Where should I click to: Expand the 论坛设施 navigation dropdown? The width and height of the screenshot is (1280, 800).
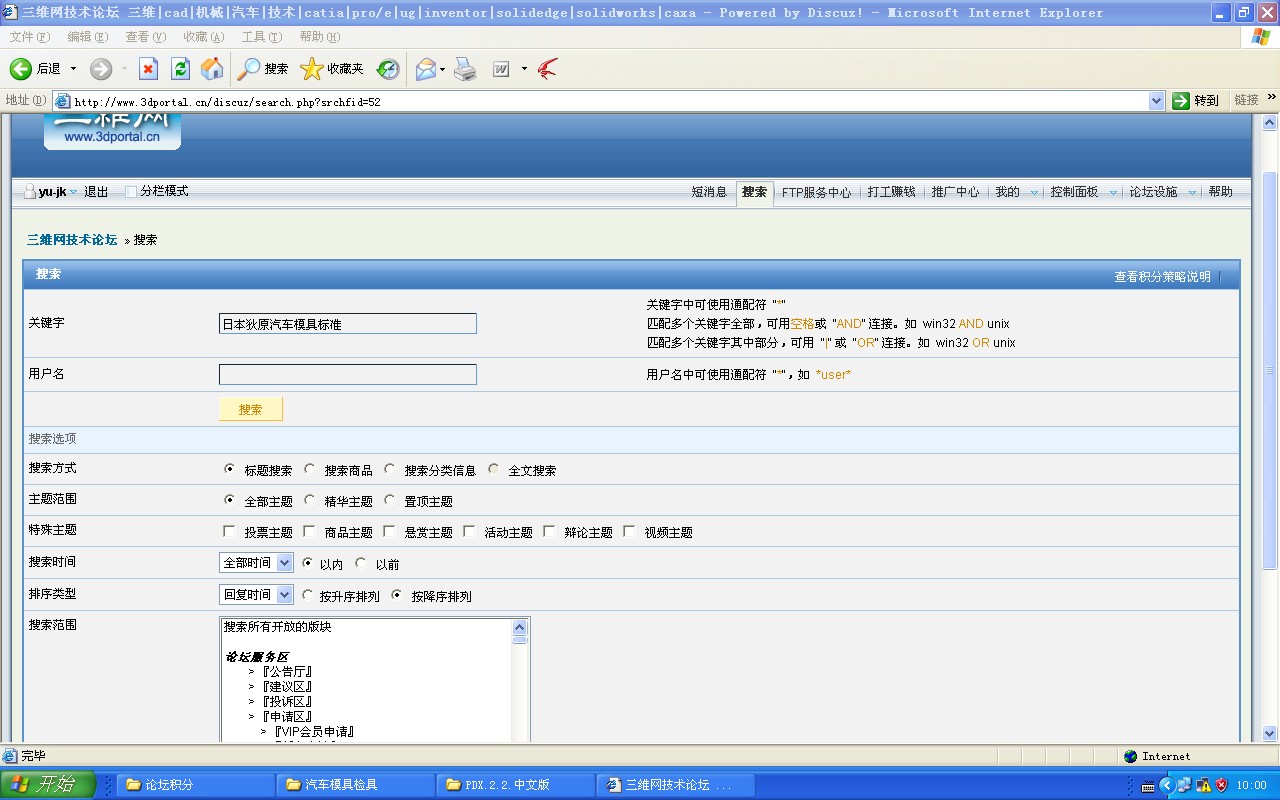[1192, 192]
